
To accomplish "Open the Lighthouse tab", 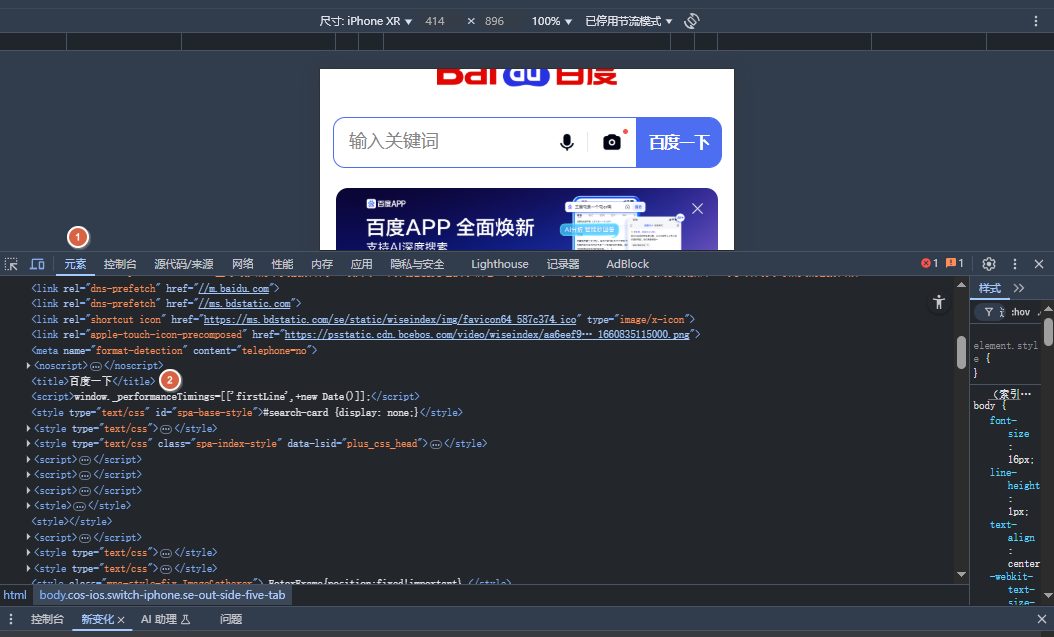I will 499,264.
